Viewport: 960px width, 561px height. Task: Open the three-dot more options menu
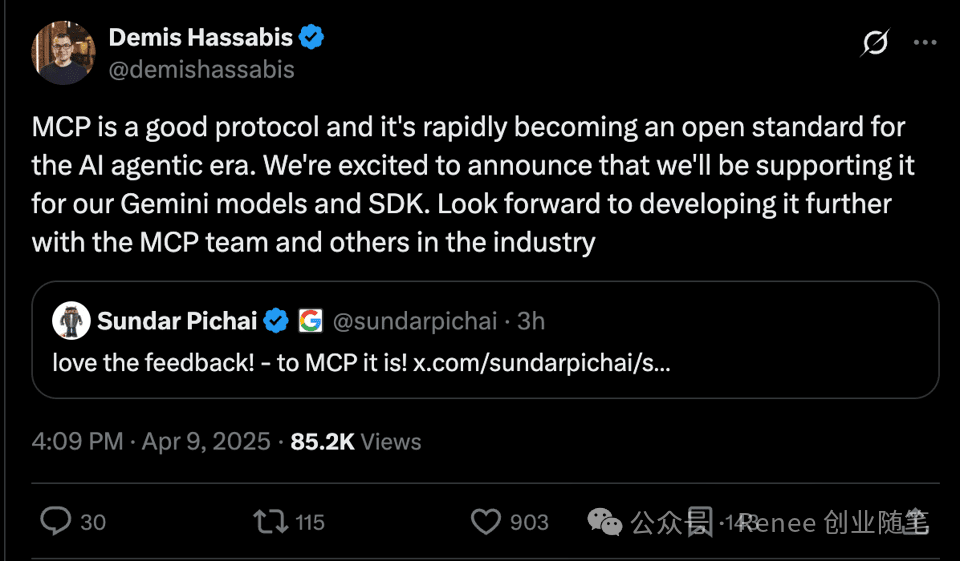pyautogui.click(x=927, y=43)
